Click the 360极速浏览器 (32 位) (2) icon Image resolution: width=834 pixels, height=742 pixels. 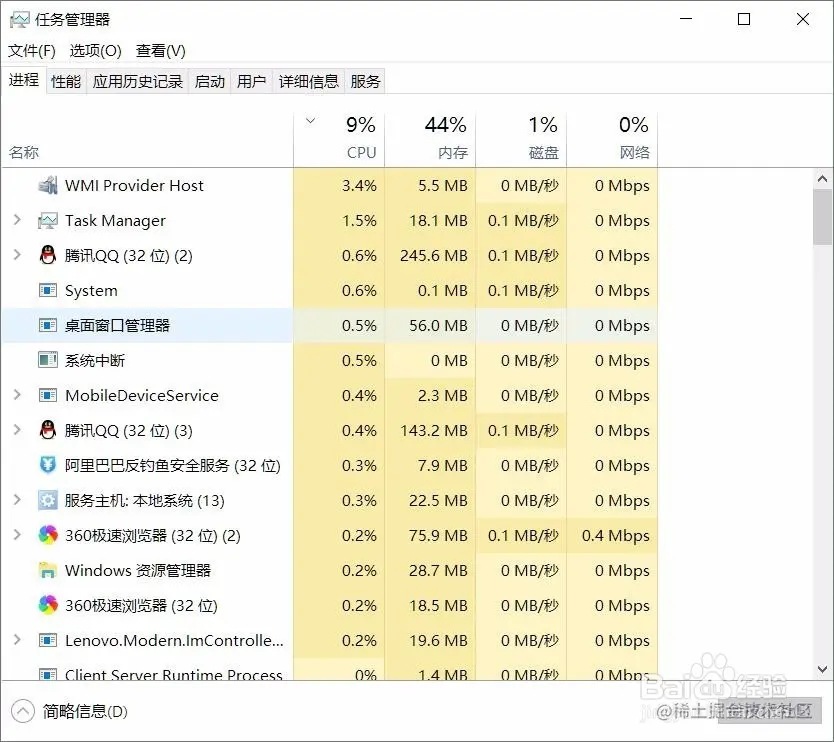tap(48, 535)
